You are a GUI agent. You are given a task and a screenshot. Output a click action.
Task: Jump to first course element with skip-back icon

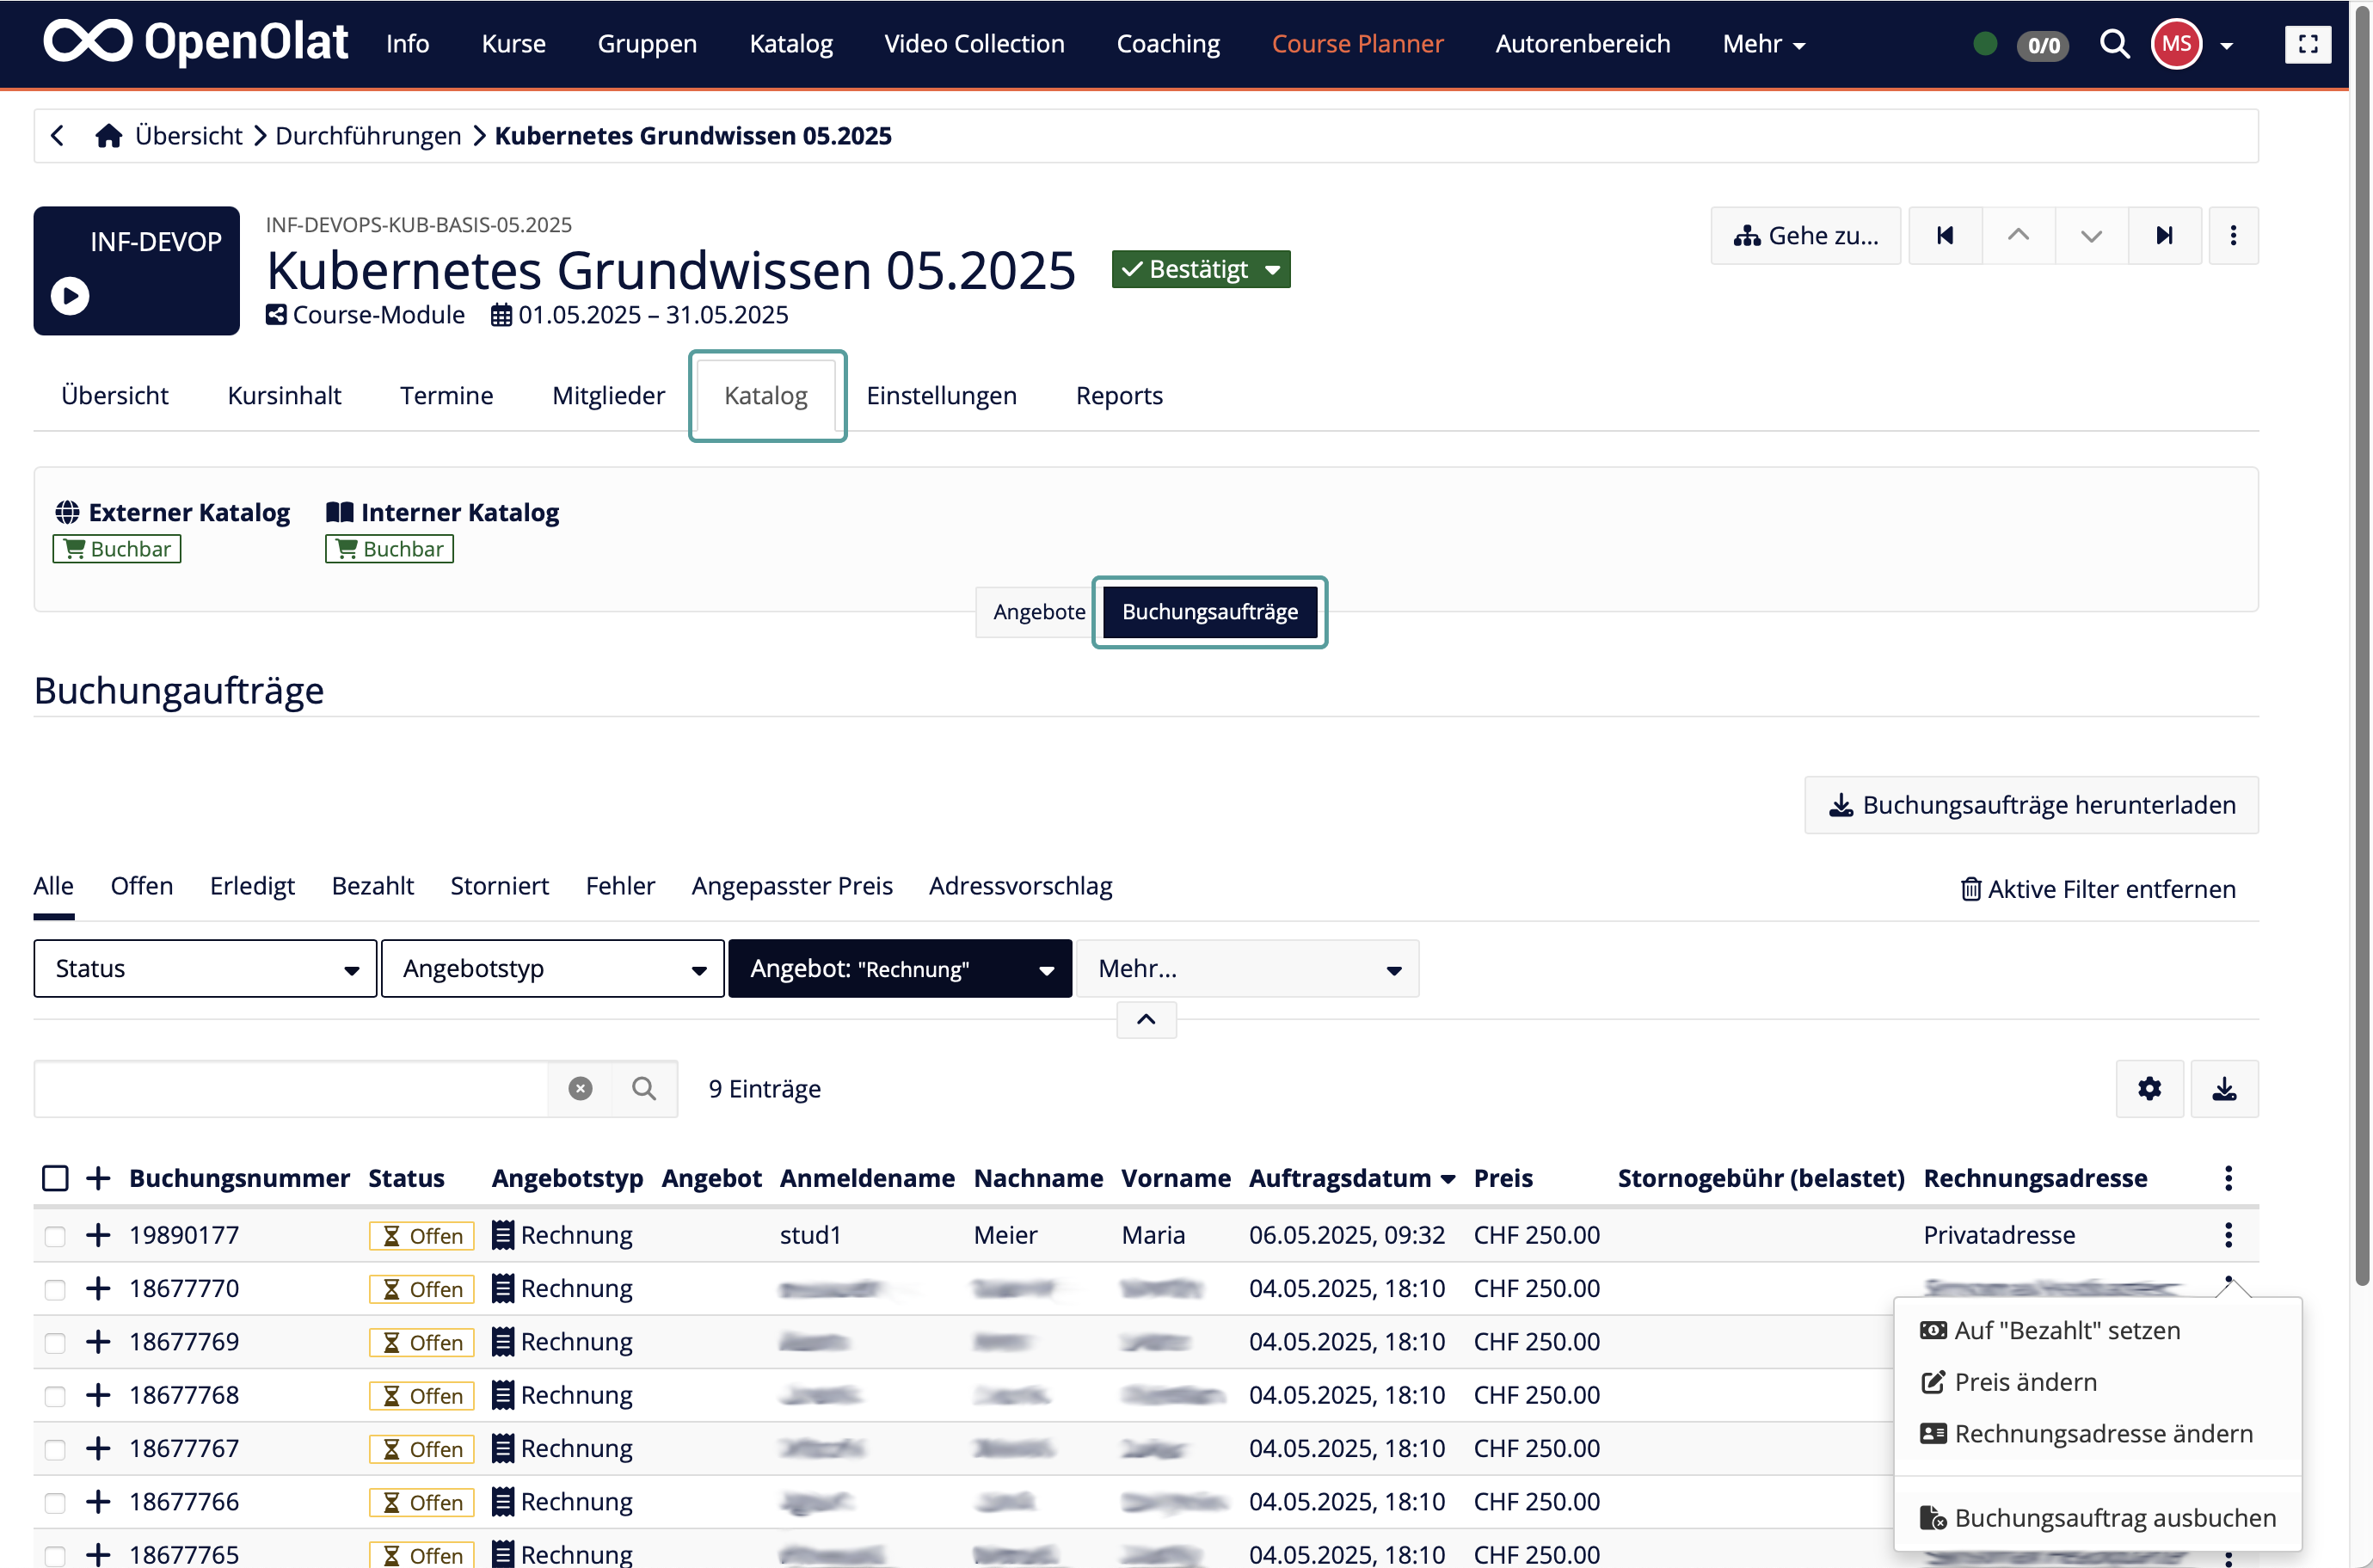click(1944, 235)
